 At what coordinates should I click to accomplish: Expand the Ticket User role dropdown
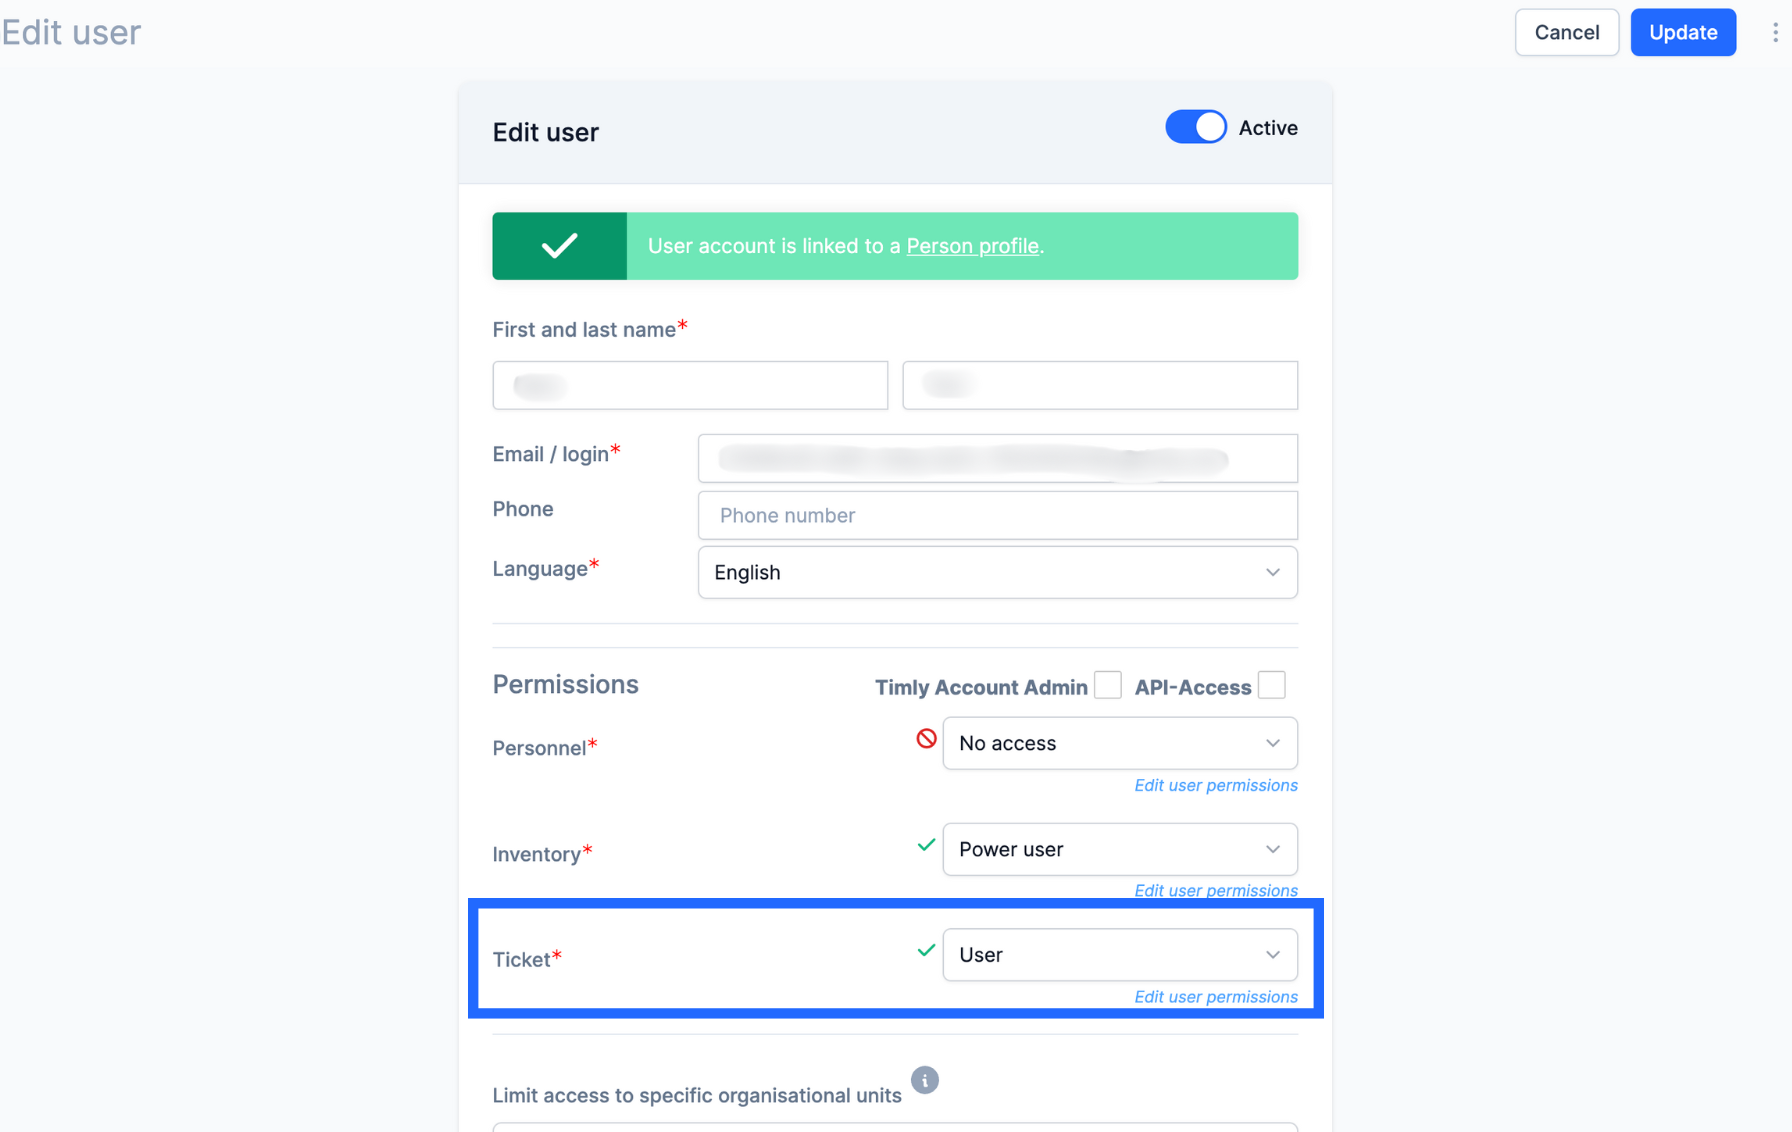pos(1120,954)
